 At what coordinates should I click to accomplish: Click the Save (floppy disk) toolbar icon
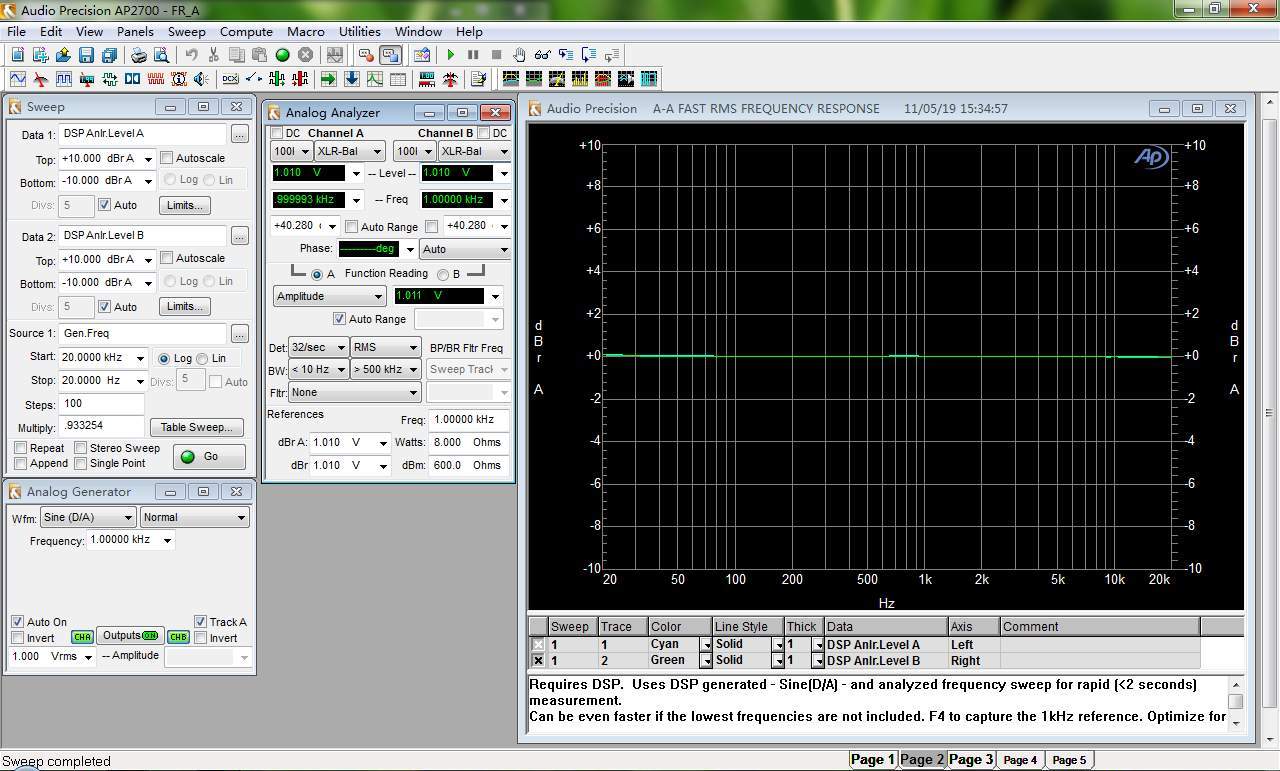[x=86, y=55]
